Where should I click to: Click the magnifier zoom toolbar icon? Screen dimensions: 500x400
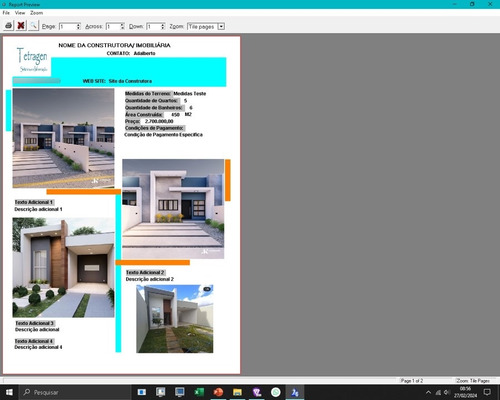coord(33,26)
